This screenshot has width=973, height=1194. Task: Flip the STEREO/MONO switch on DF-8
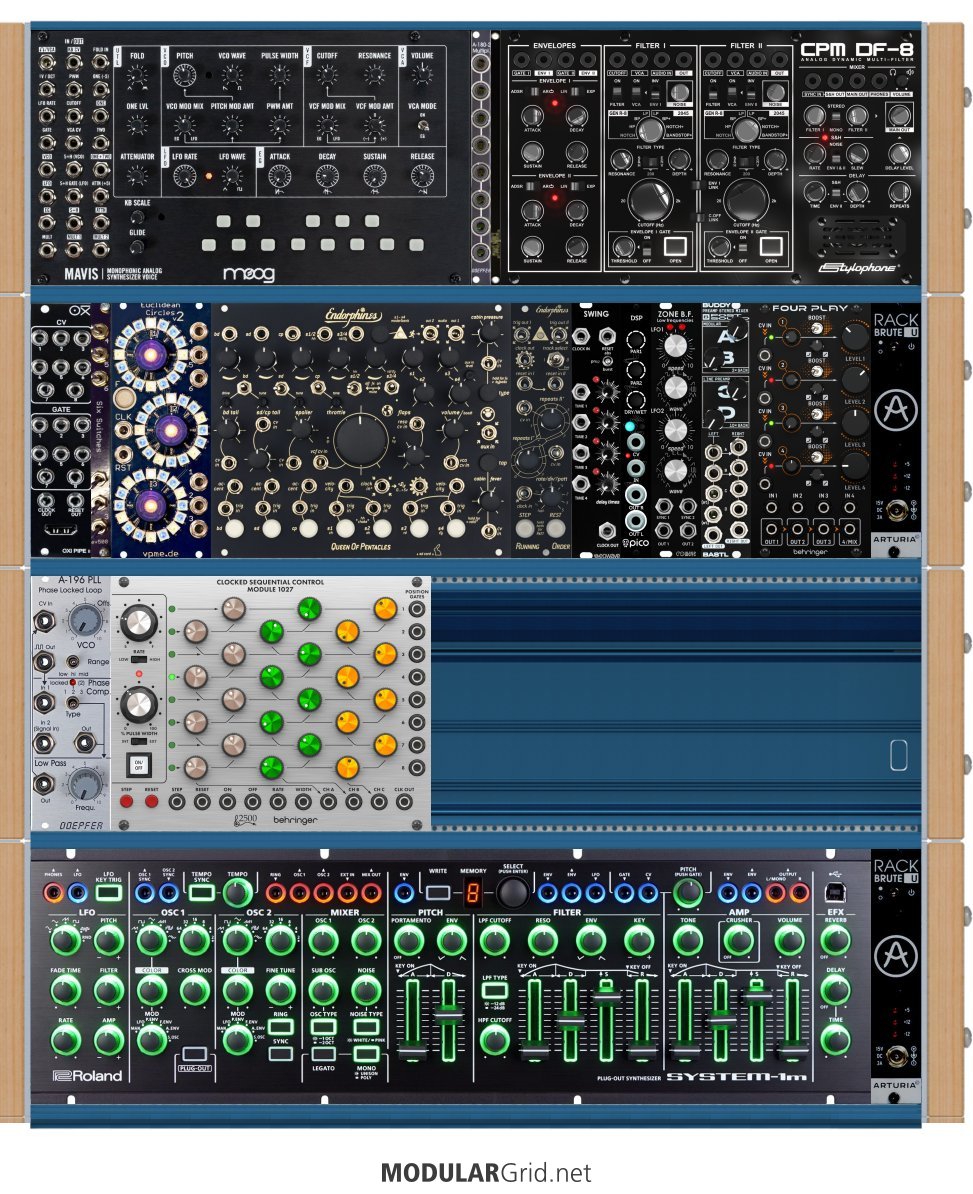tap(836, 118)
